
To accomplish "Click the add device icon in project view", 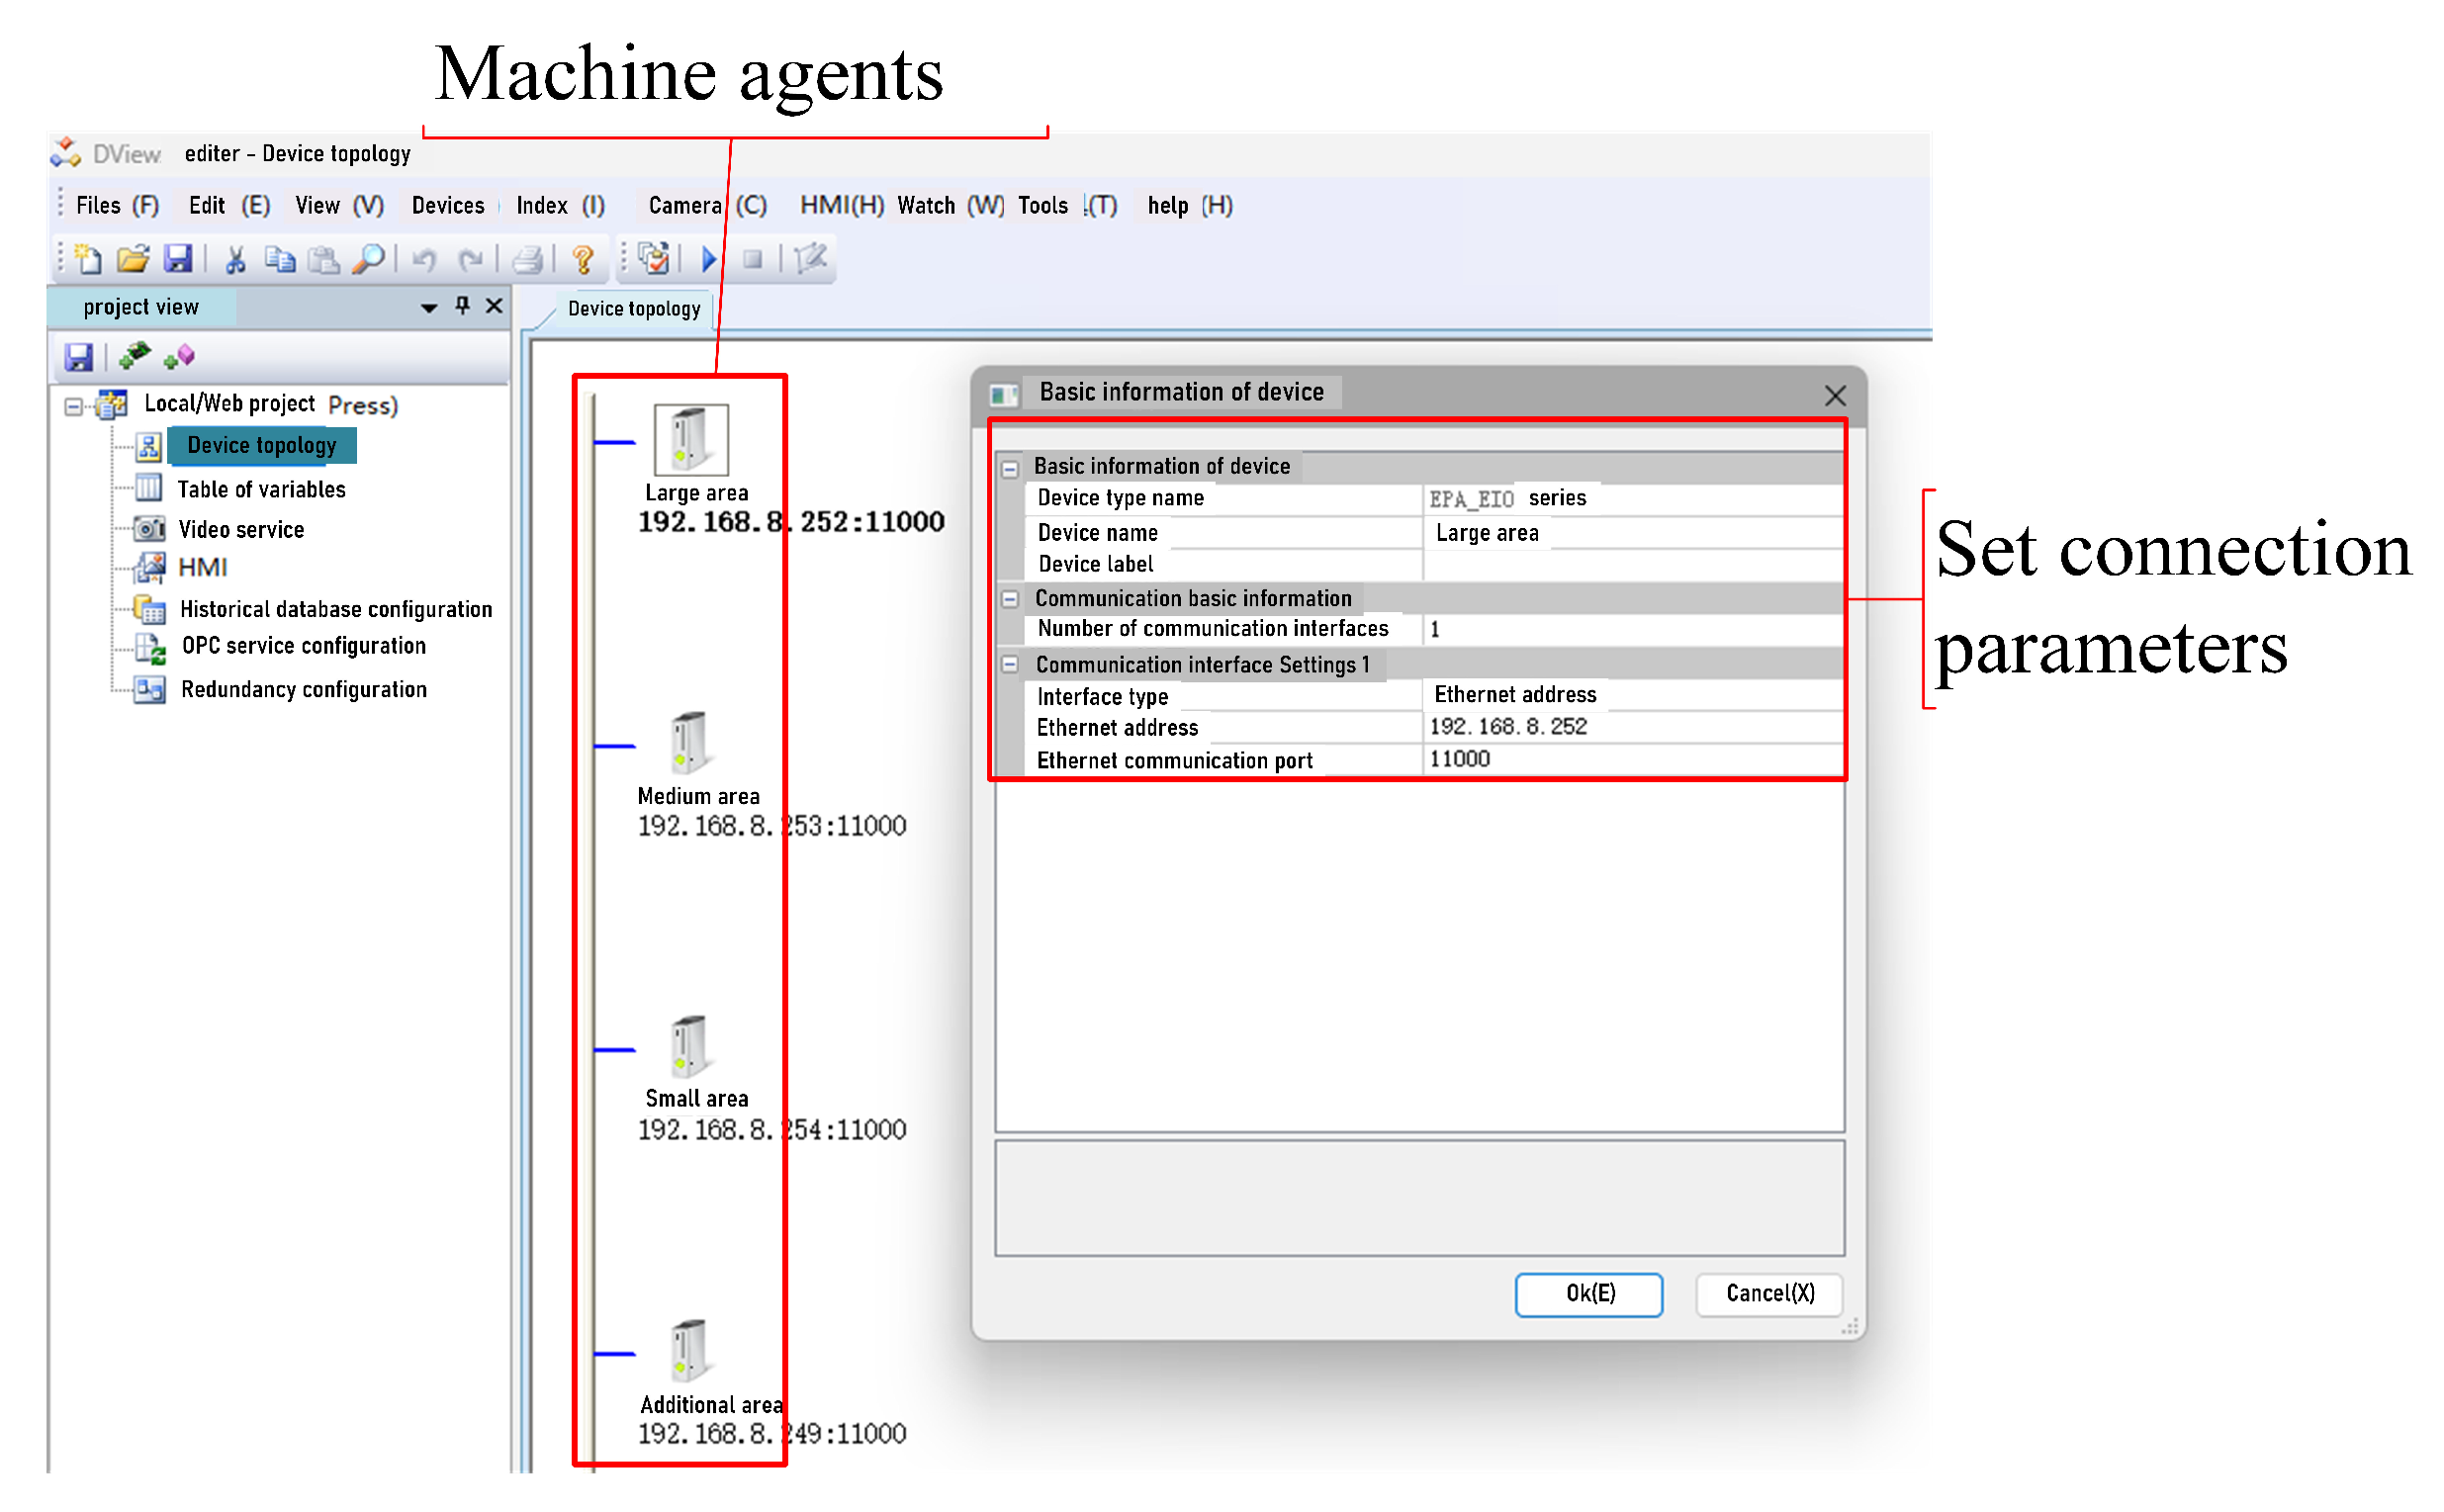I will (x=134, y=357).
